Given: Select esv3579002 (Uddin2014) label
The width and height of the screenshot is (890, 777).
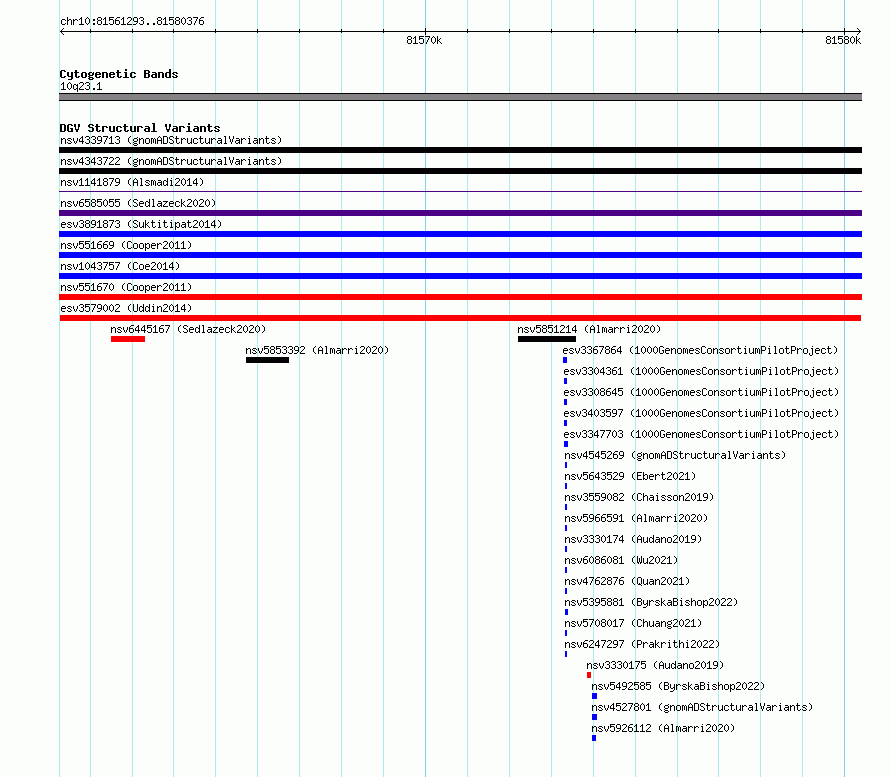Looking at the screenshot, I should (126, 308).
